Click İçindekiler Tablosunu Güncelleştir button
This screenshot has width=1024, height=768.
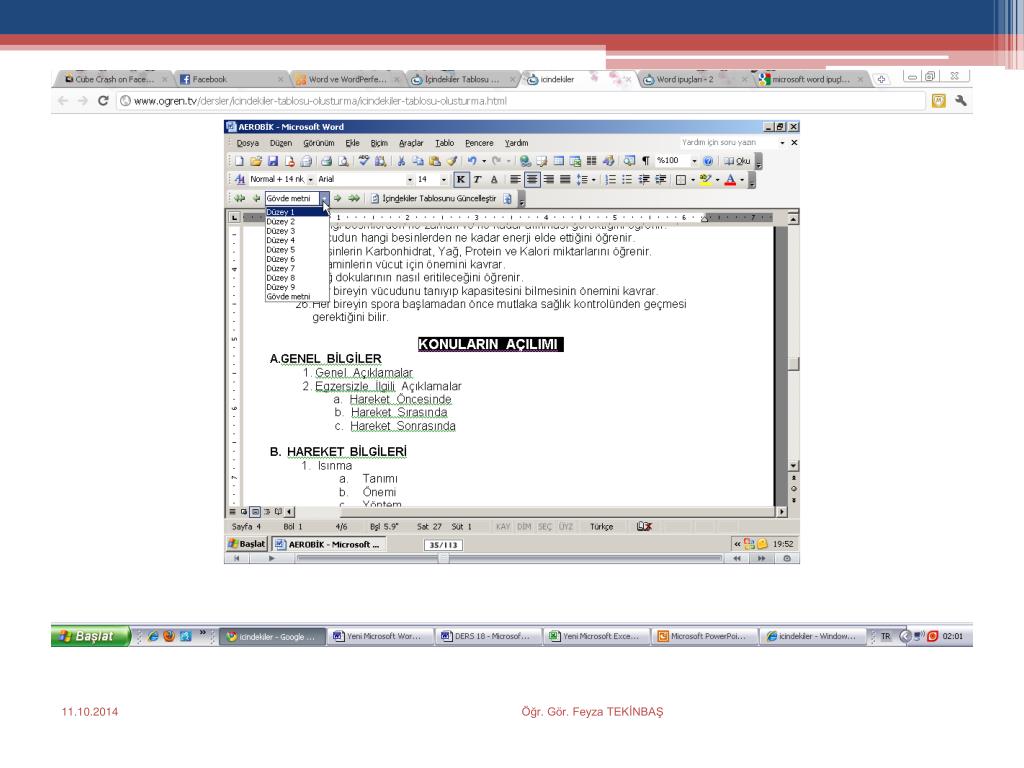(x=434, y=199)
